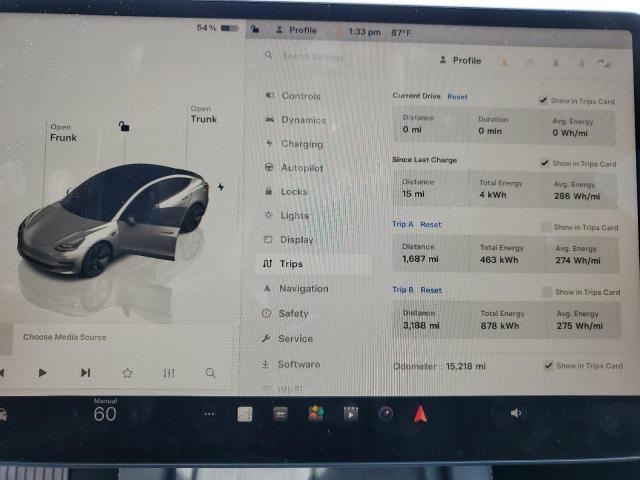The image size is (640, 480).
Task: Open the audio equalizer settings icon
Action: click(169, 373)
